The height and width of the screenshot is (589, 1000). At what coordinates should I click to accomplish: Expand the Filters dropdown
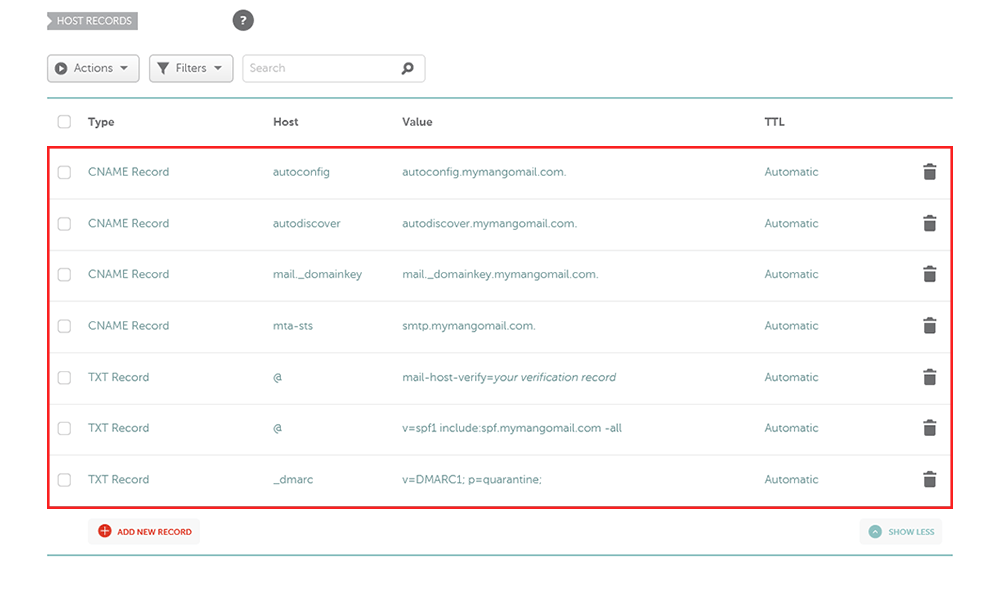pyautogui.click(x=191, y=68)
